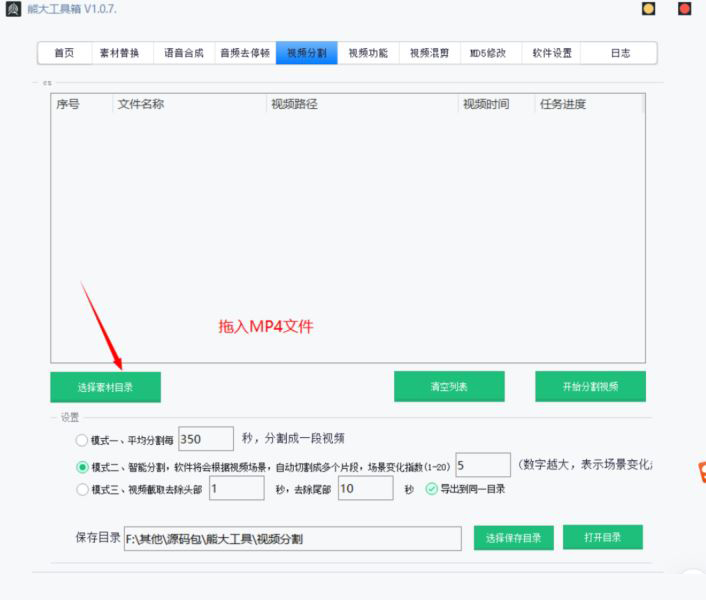The width and height of the screenshot is (706, 600).
Task: Click the 视频时间 column header
Action: pyautogui.click(x=497, y=104)
